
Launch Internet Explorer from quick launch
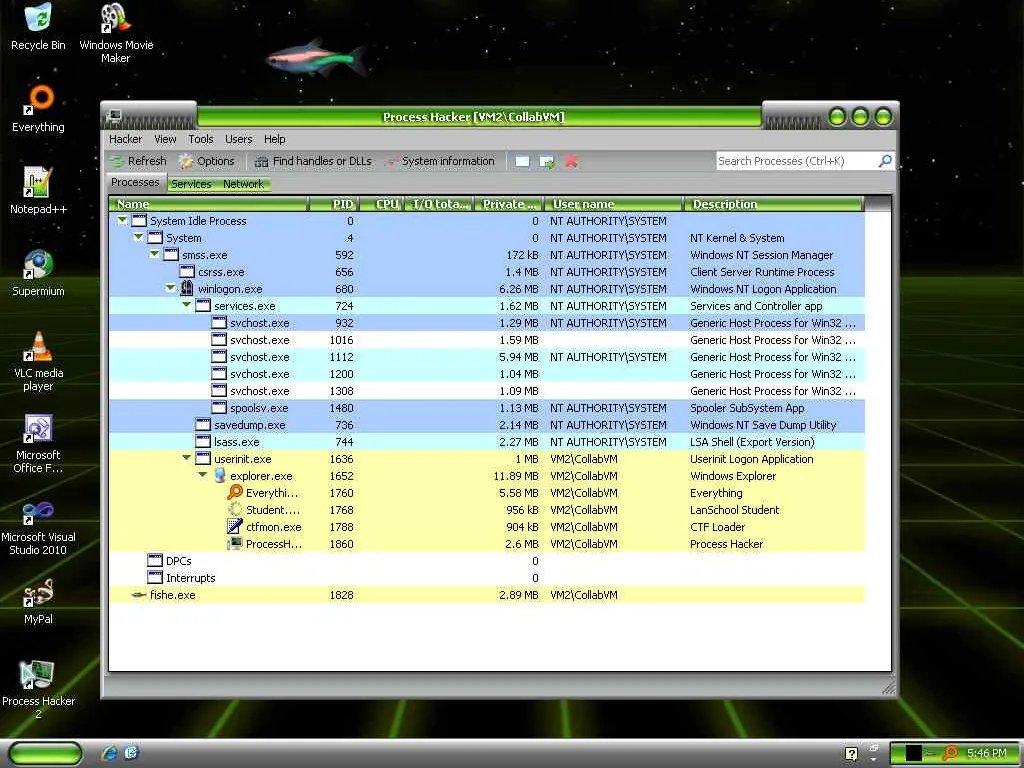(110, 753)
